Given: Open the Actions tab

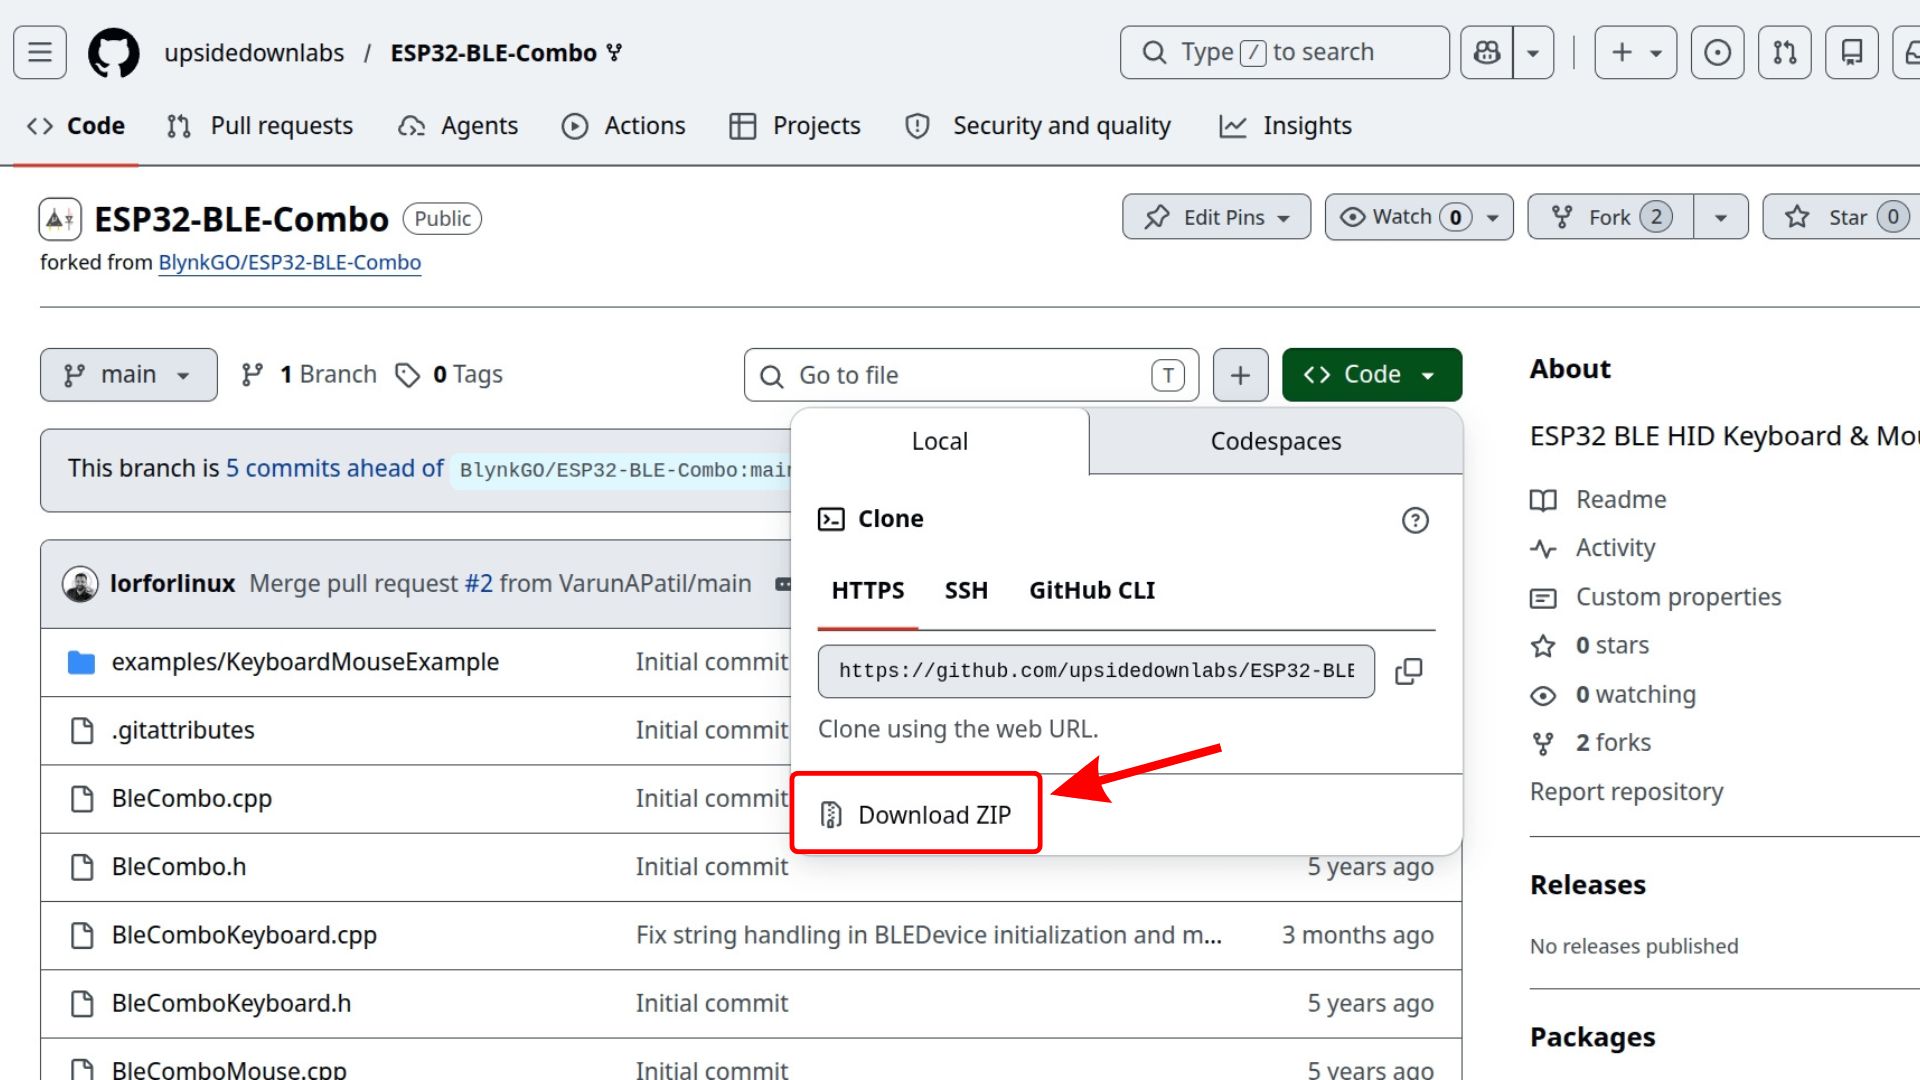Looking at the screenshot, I should tap(624, 126).
